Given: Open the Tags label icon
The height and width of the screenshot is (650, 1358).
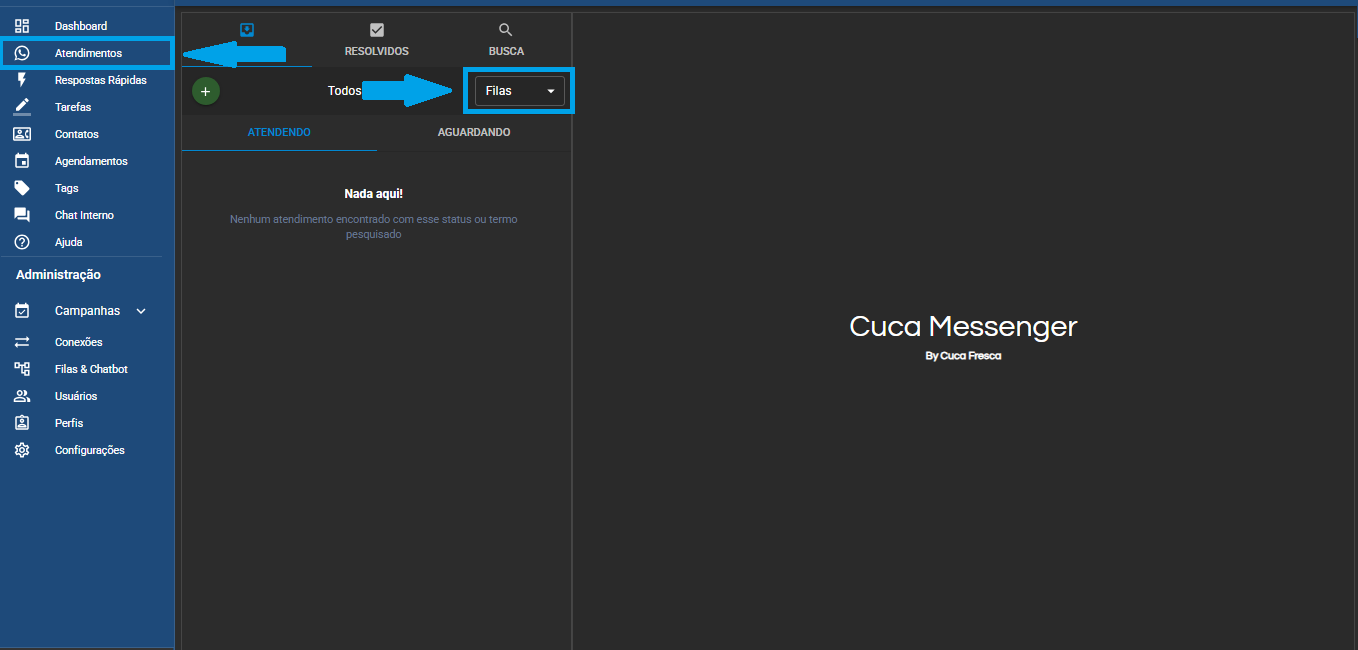Looking at the screenshot, I should pos(22,188).
